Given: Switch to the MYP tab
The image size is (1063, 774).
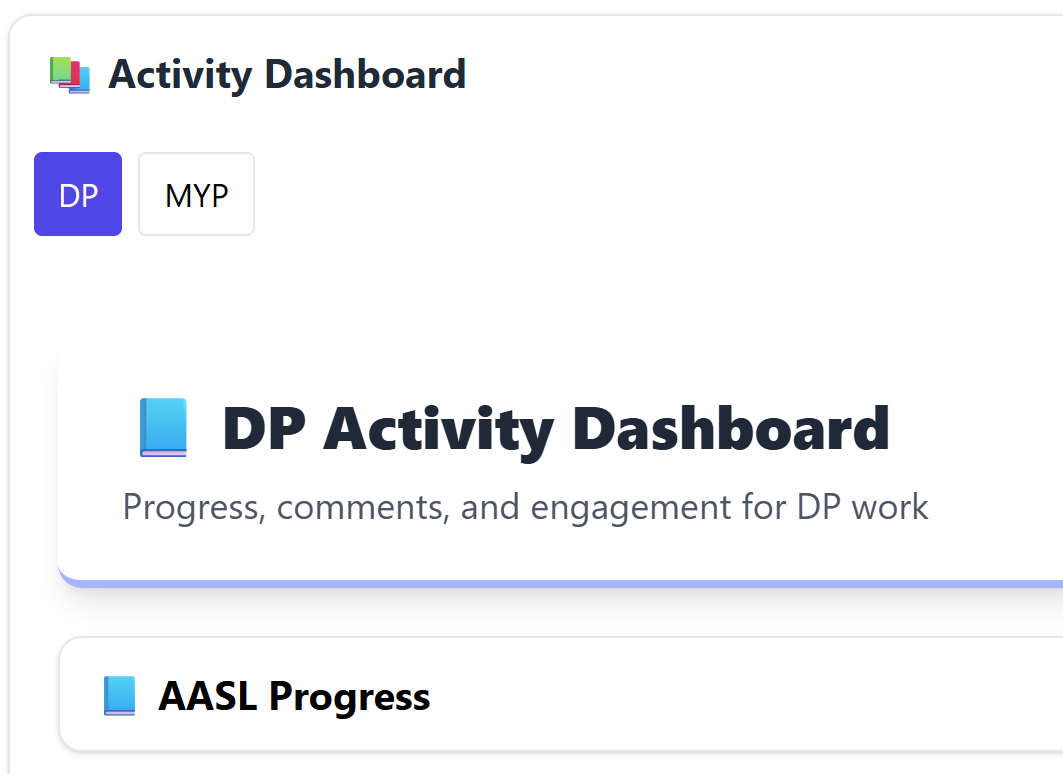Looking at the screenshot, I should click(197, 195).
